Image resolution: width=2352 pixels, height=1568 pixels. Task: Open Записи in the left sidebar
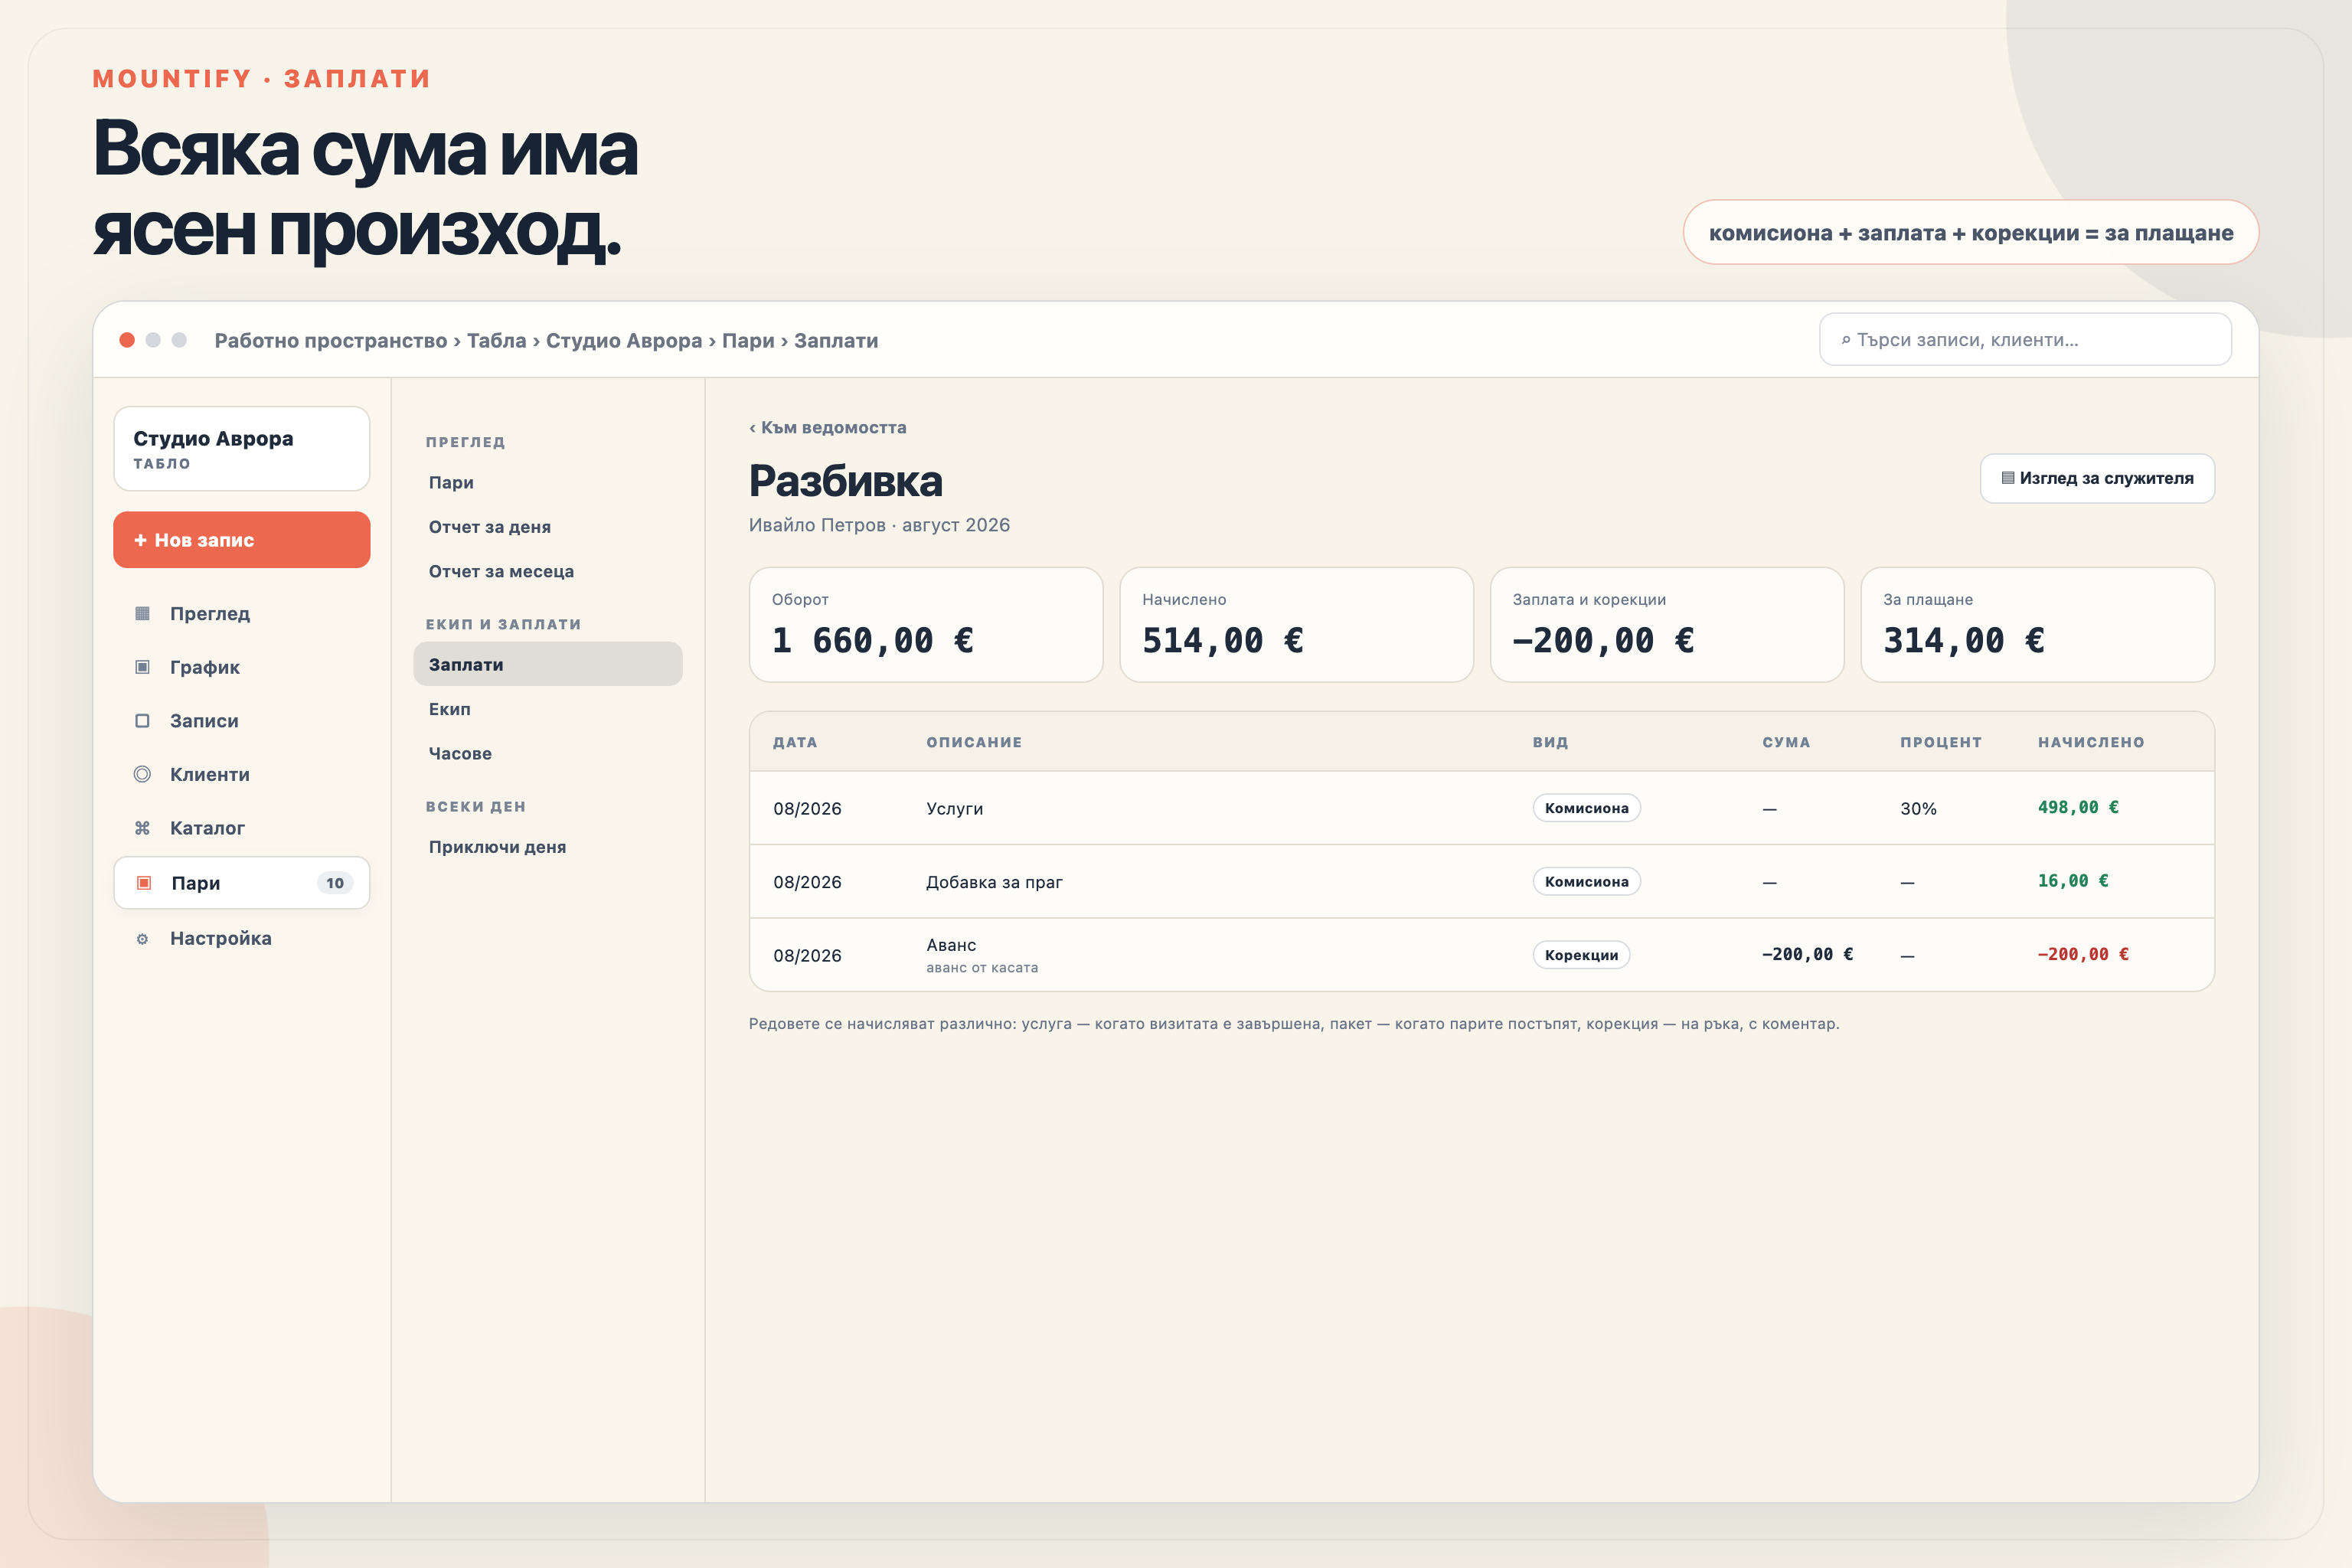pyautogui.click(x=242, y=721)
